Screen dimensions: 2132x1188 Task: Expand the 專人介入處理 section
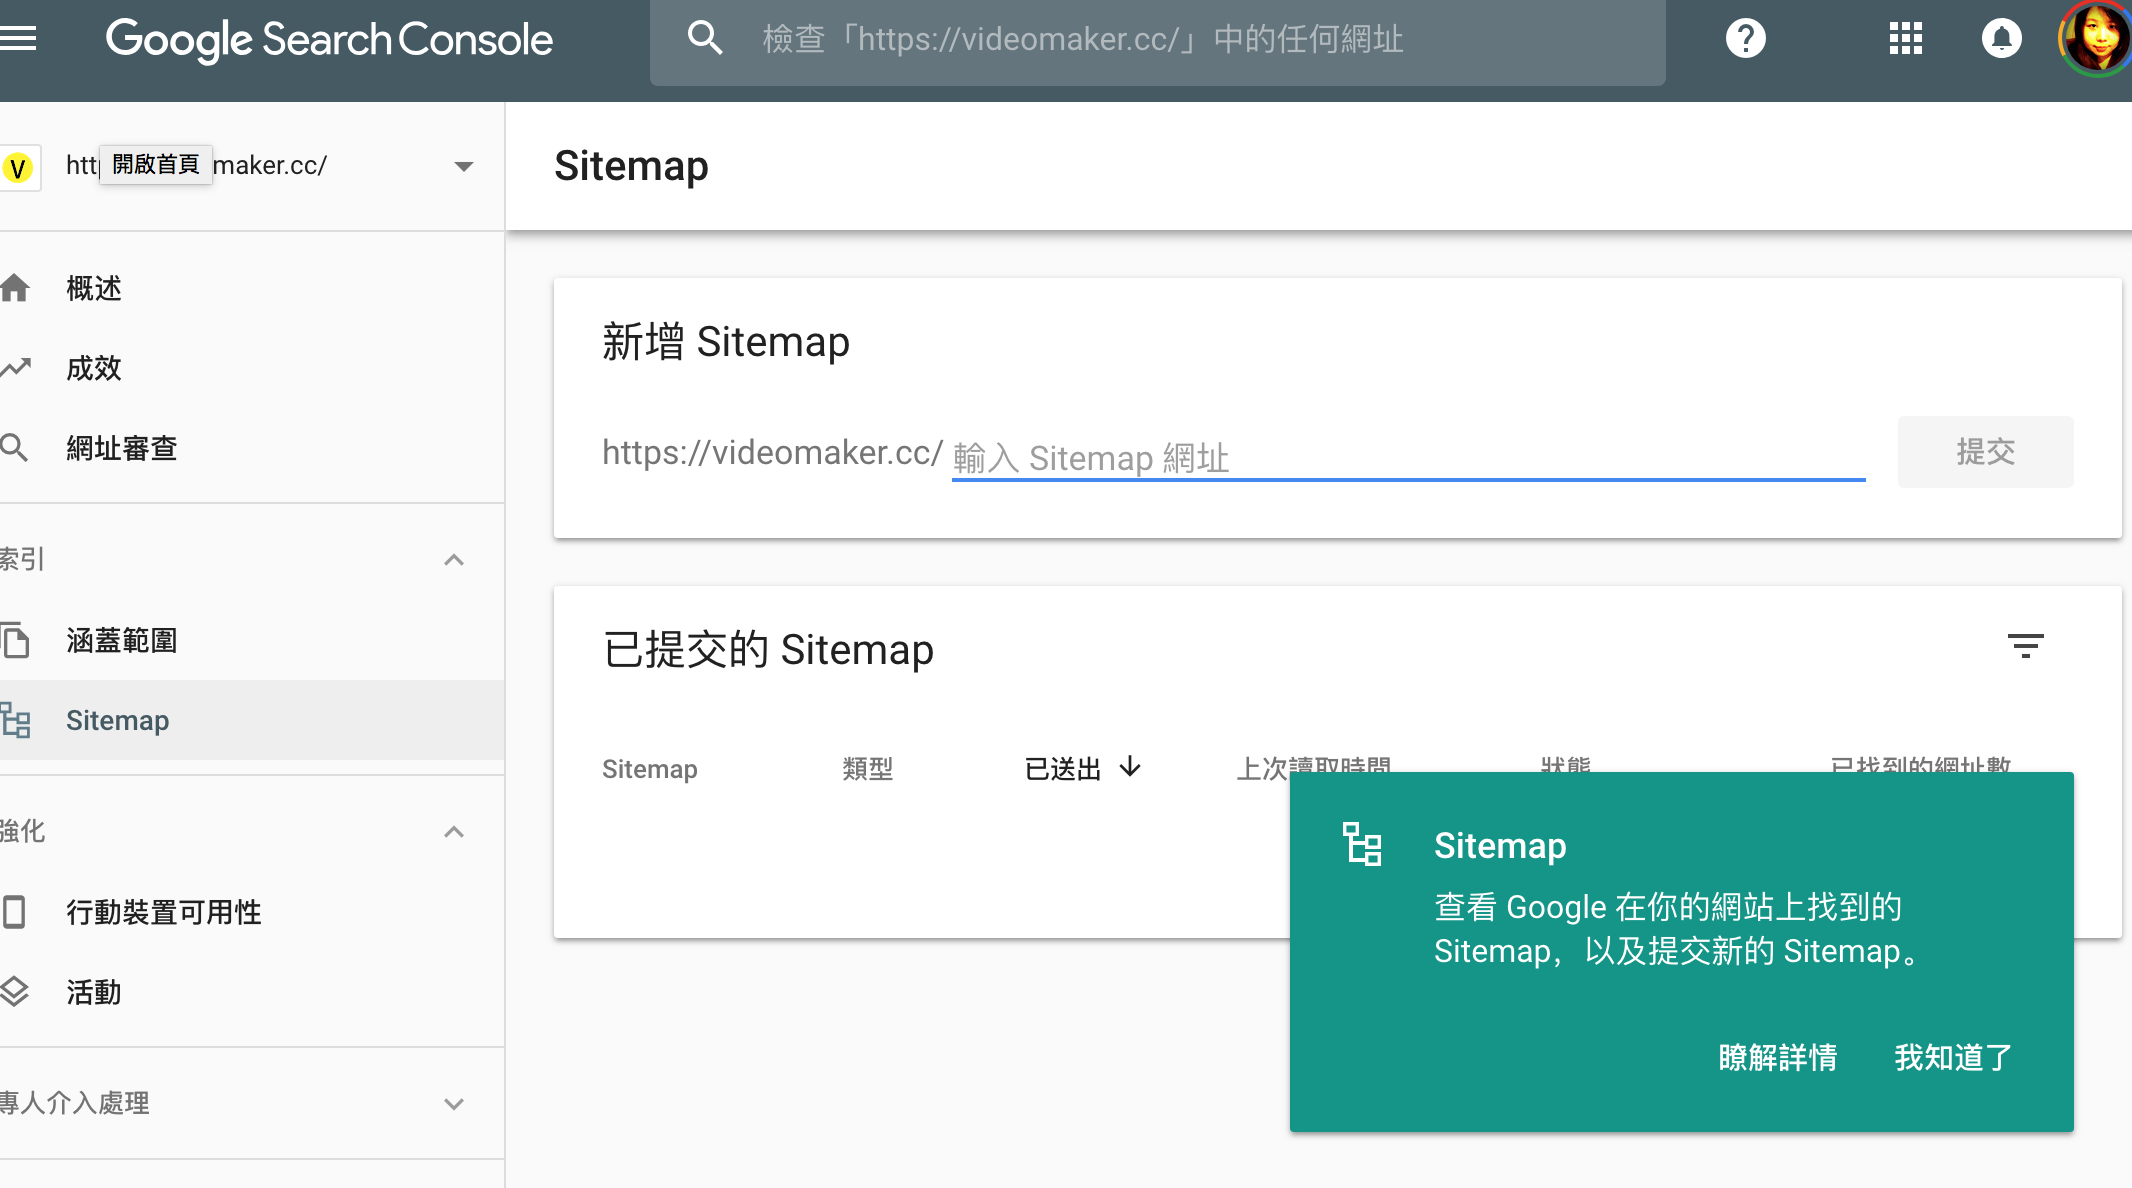pos(454,1104)
